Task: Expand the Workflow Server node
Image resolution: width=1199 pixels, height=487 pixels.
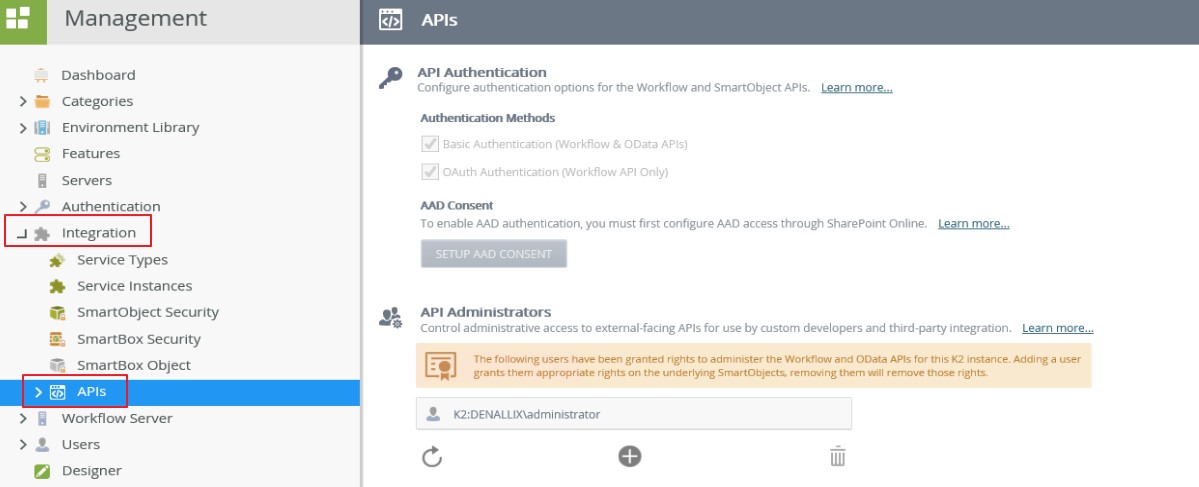Action: pyautogui.click(x=23, y=419)
